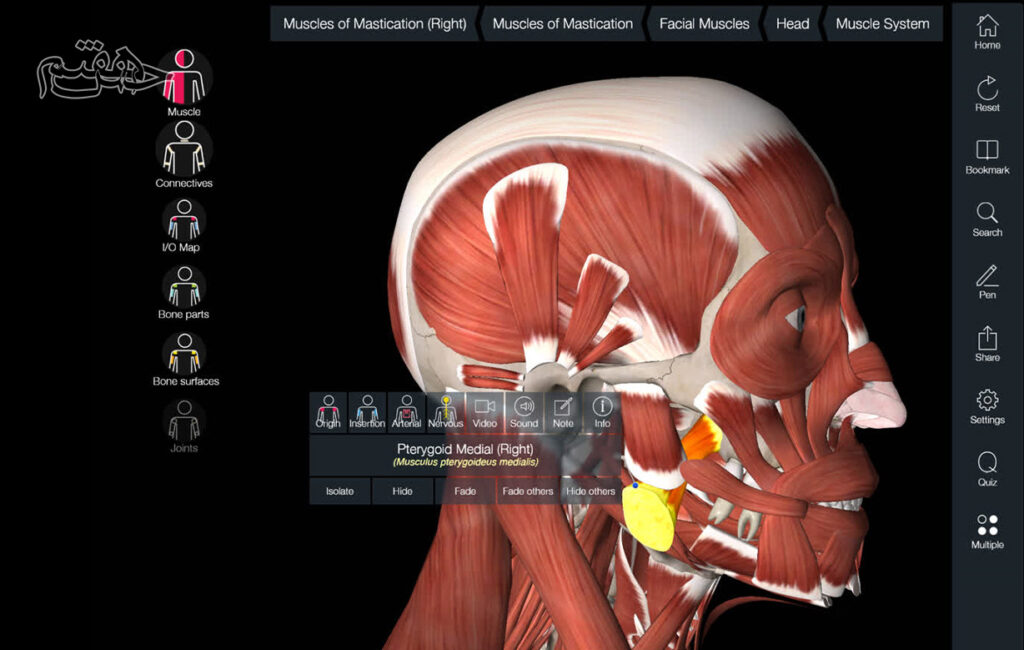1024x650 pixels.
Task: Go to Facial Muscles breadcrumb
Action: click(704, 23)
